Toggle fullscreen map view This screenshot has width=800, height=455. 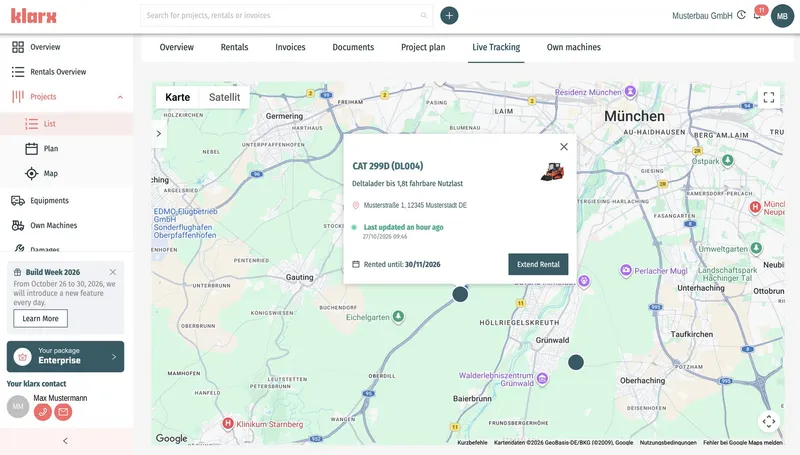769,97
